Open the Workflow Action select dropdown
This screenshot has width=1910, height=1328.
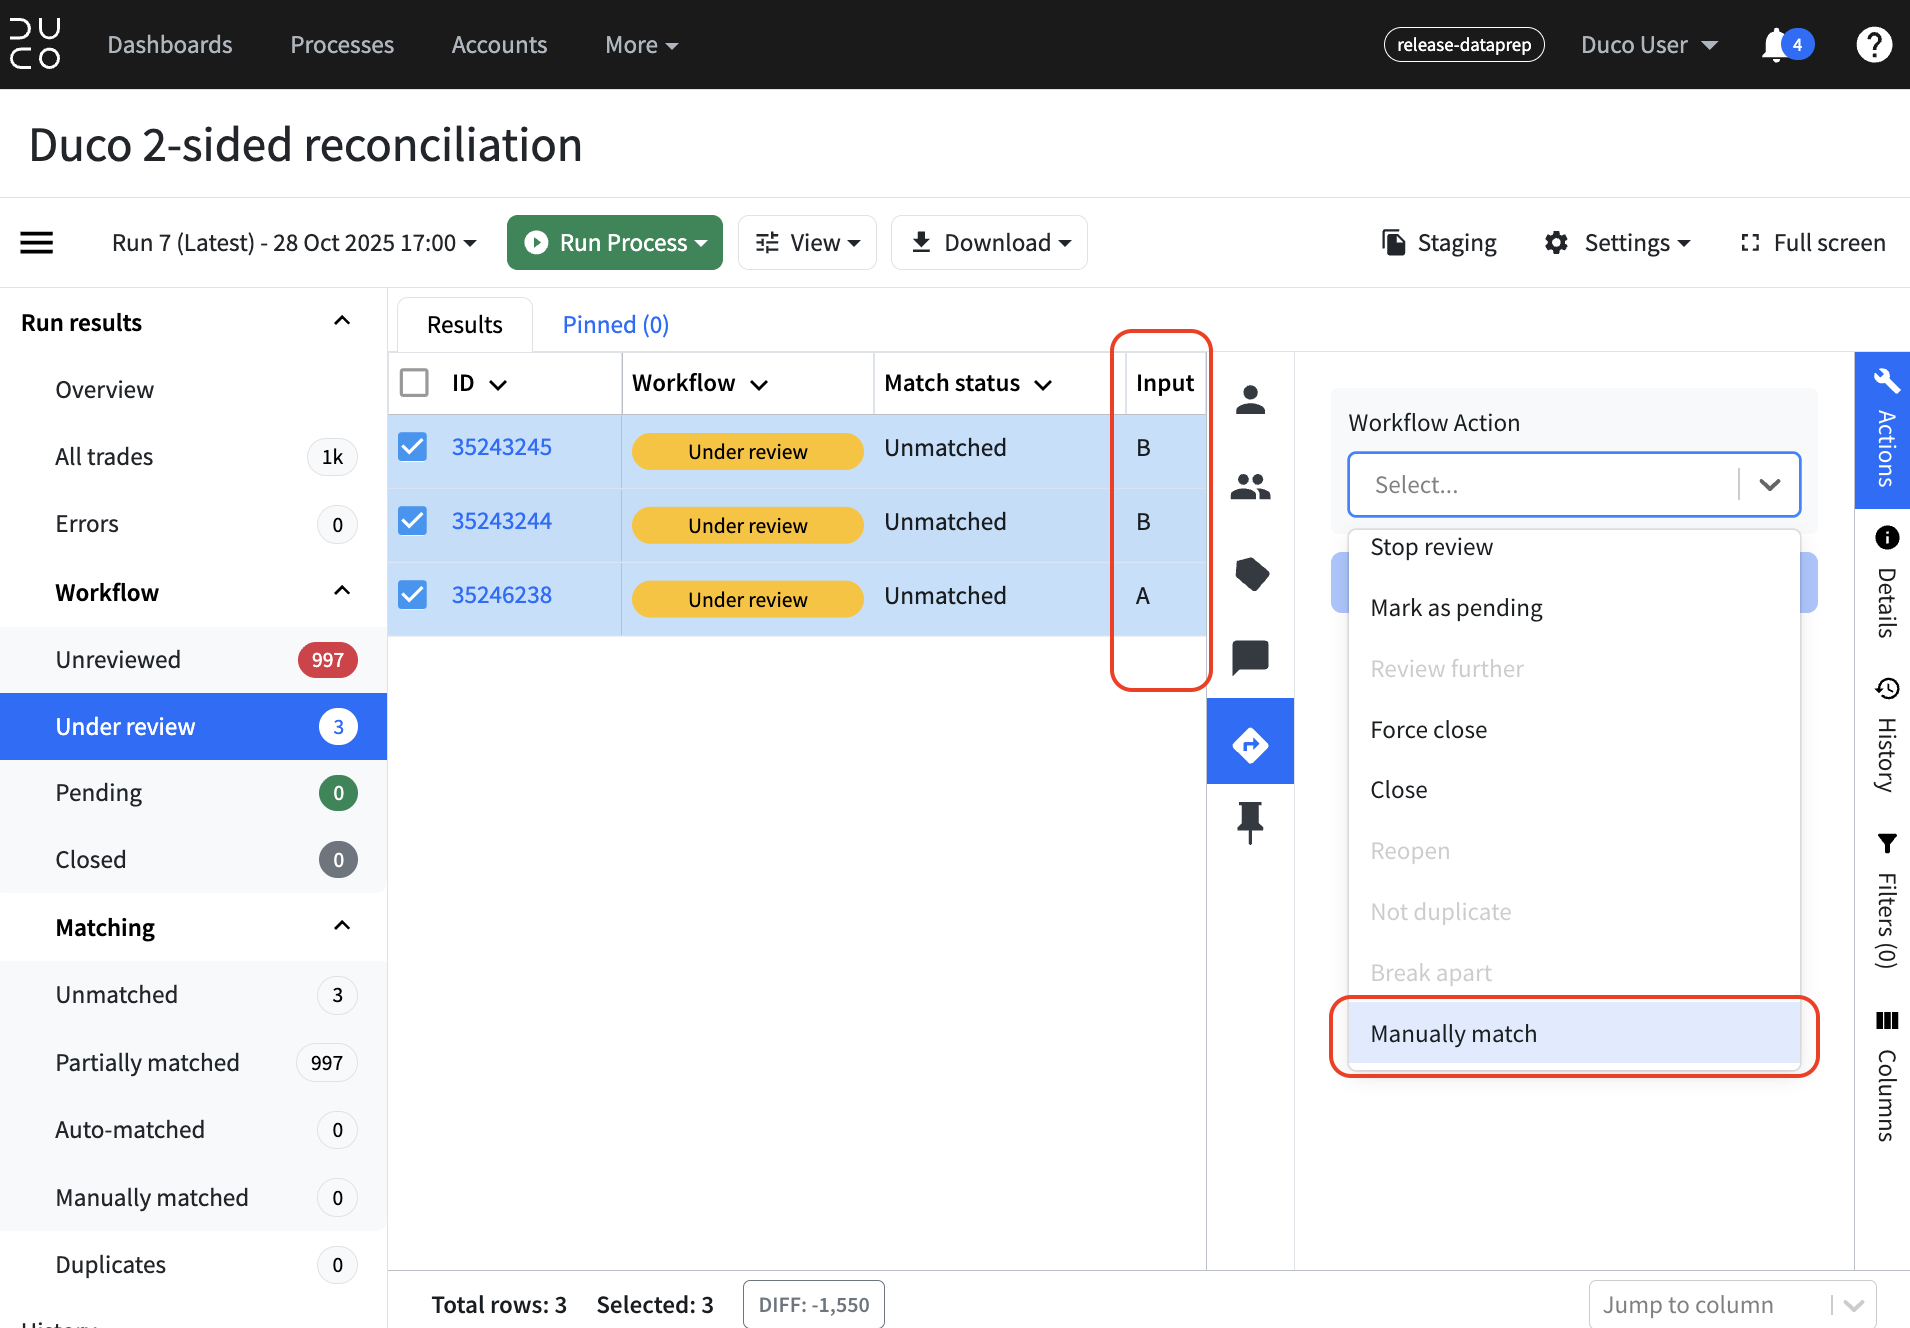[x=1574, y=485]
